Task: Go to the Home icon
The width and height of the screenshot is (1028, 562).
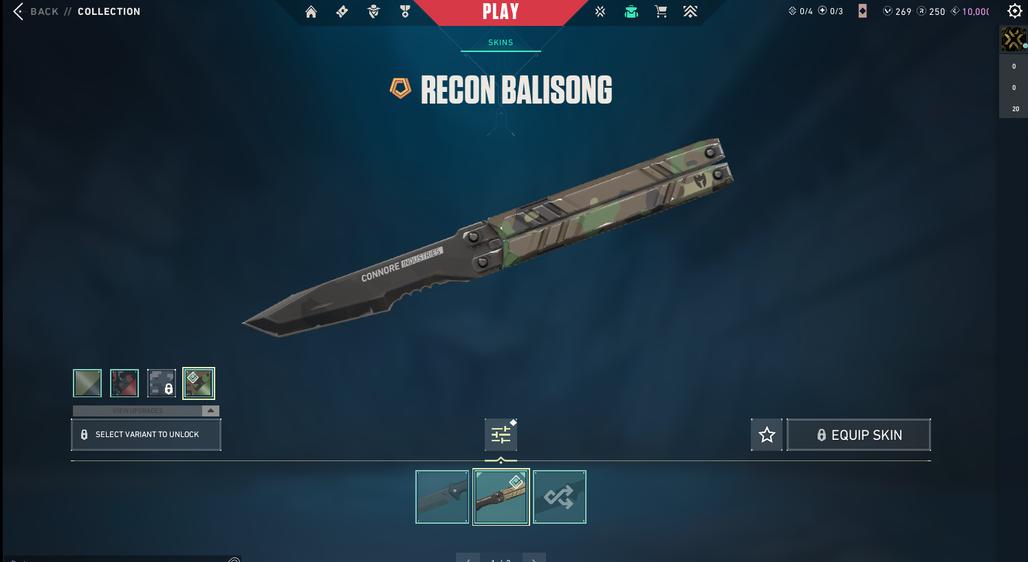Action: [x=311, y=12]
